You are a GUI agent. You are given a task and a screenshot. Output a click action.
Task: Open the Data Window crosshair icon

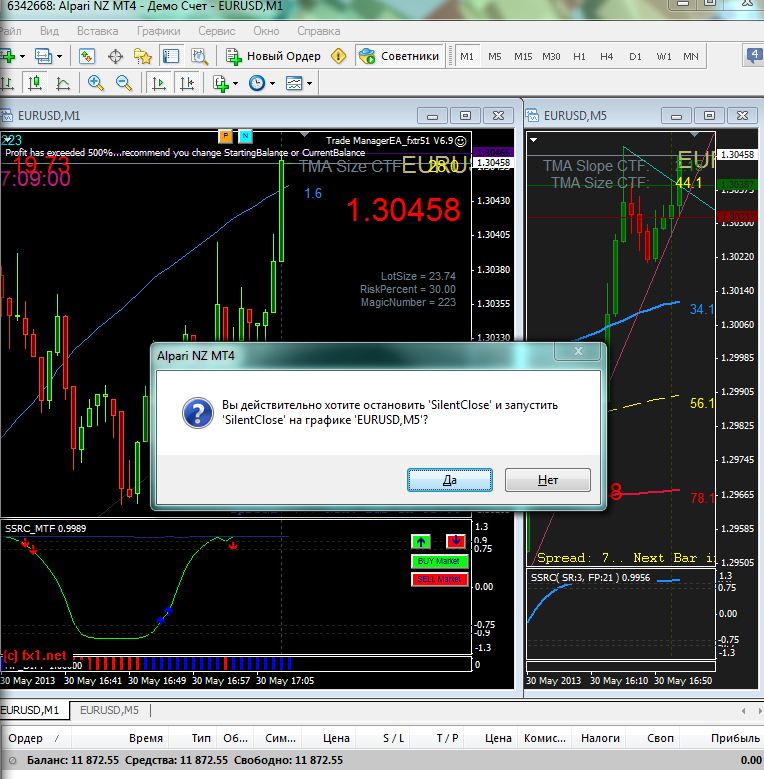click(x=115, y=56)
